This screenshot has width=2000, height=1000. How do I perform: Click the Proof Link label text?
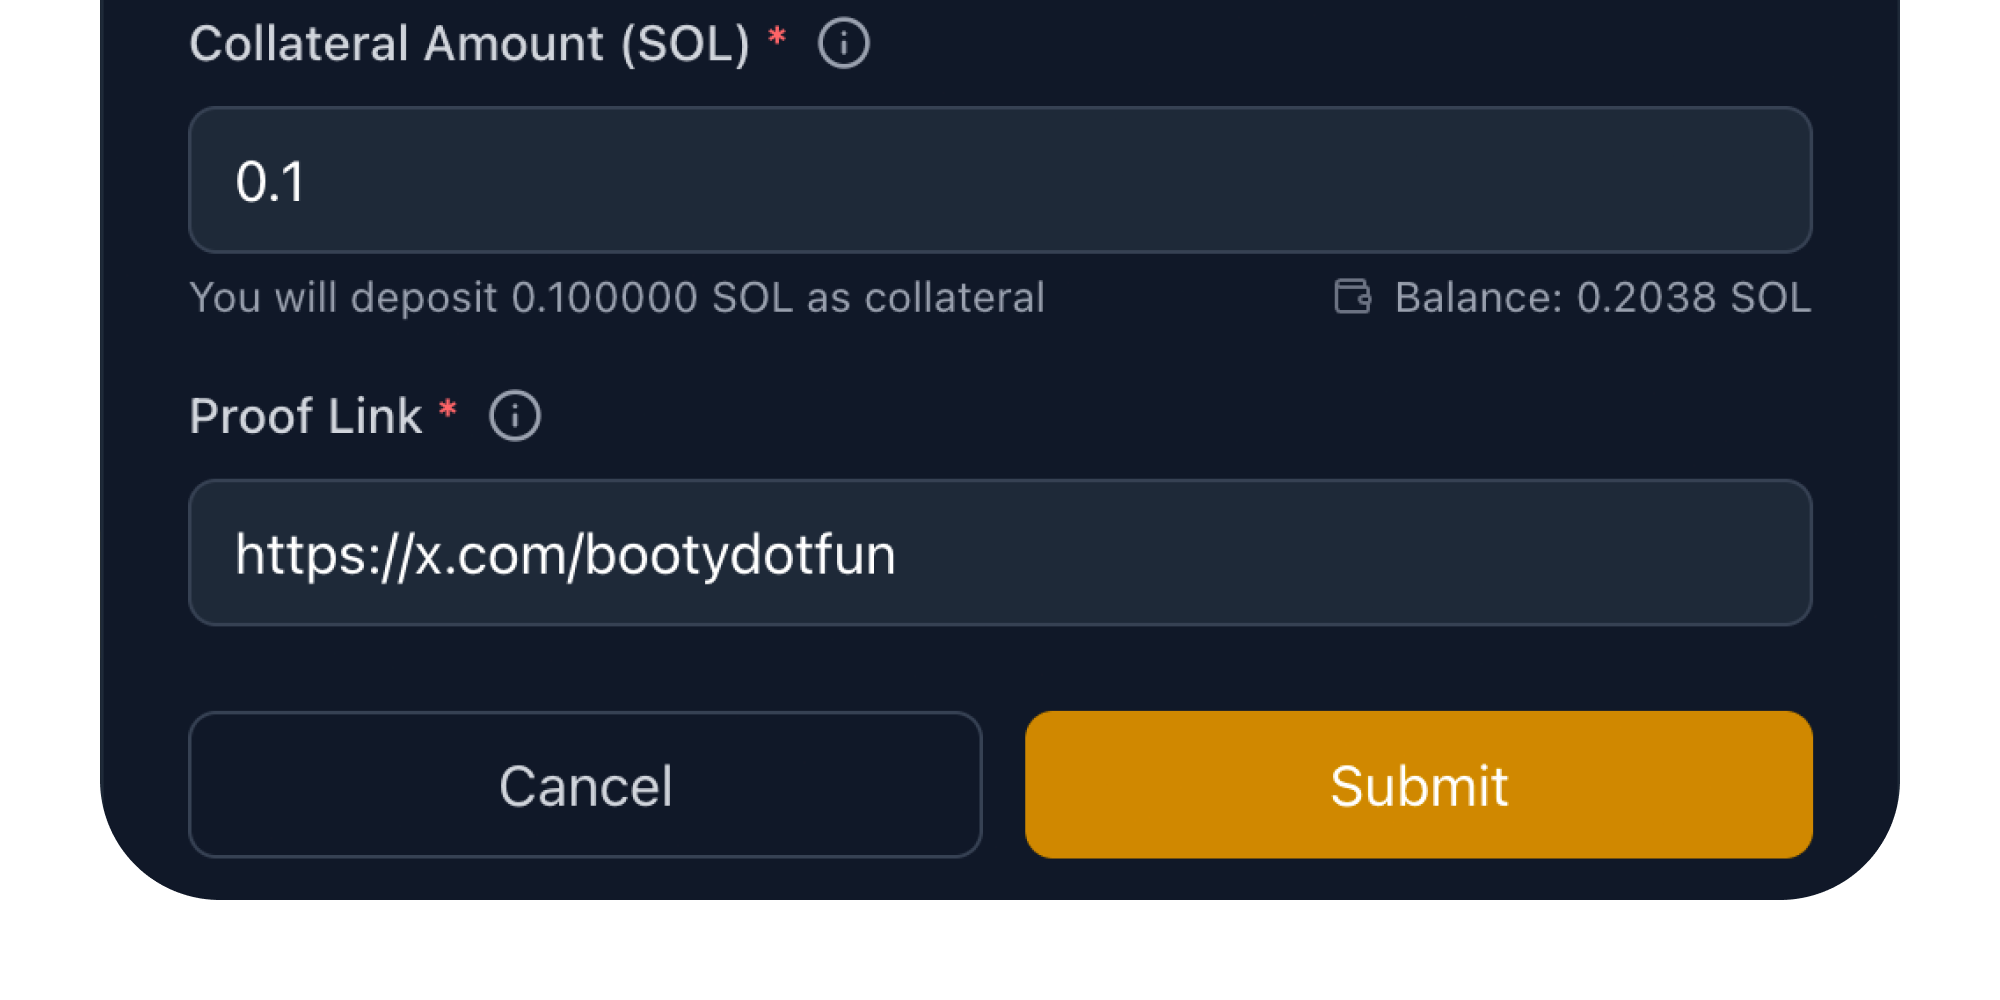(307, 414)
